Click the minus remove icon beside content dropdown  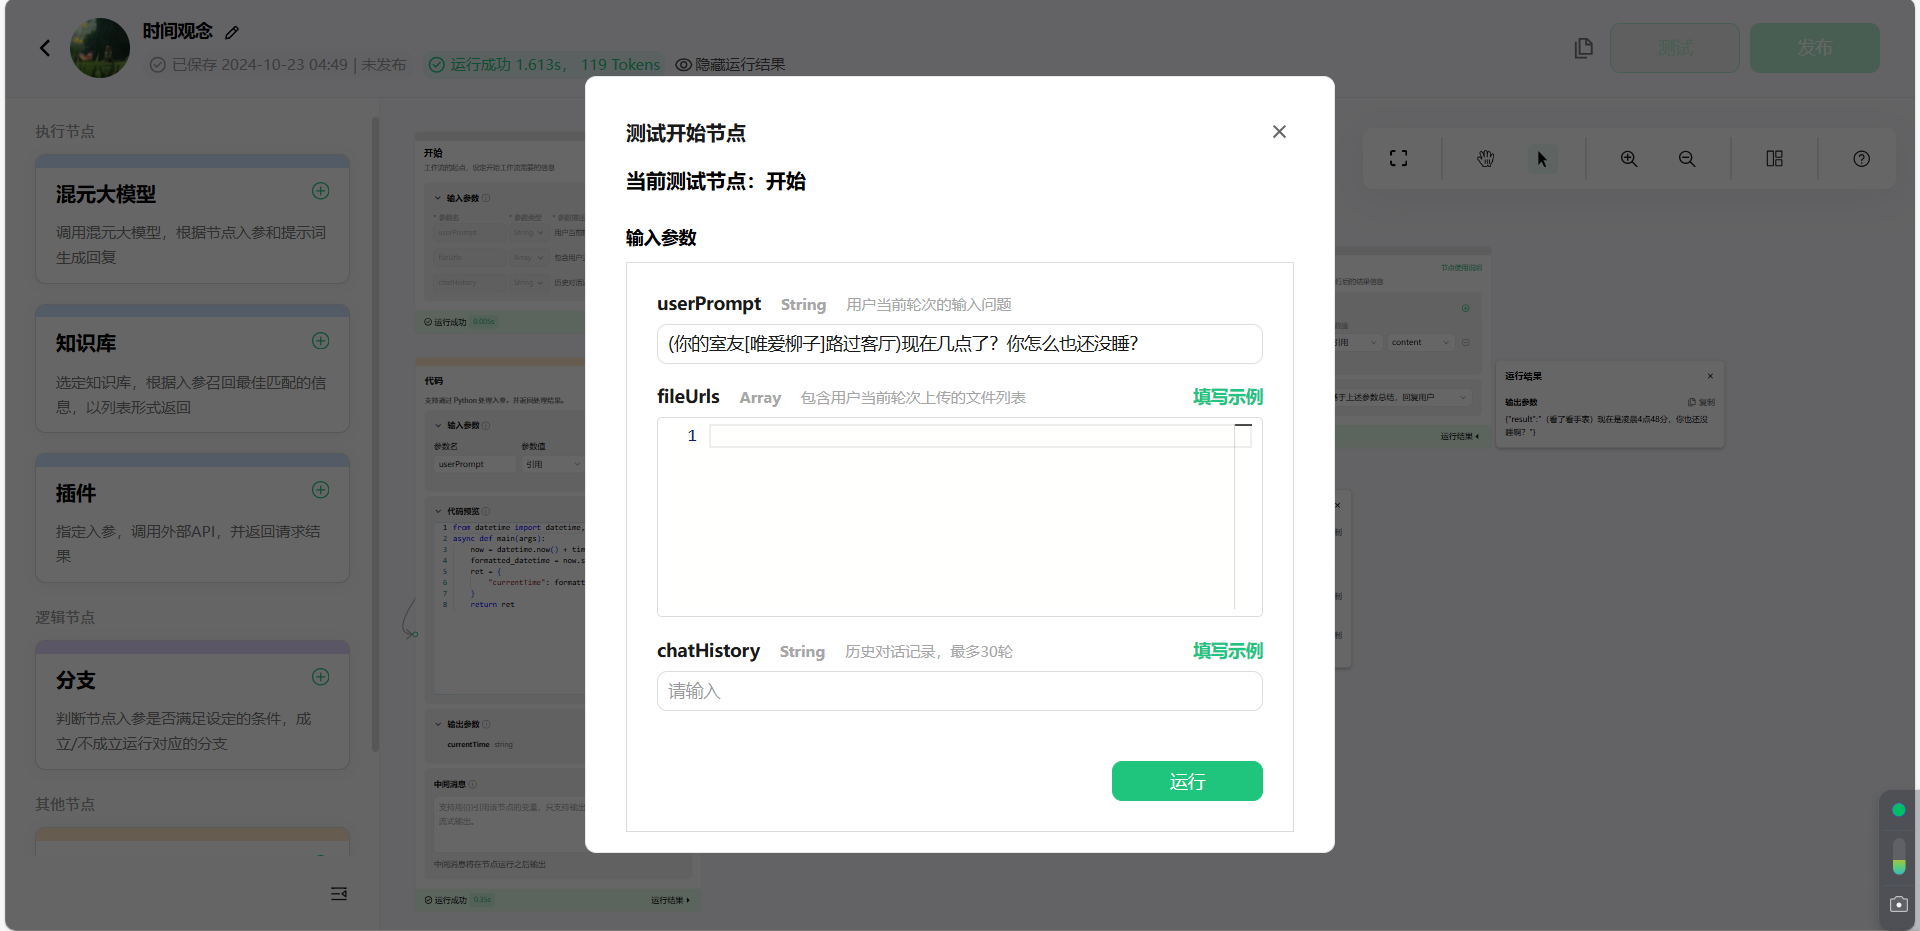click(1466, 342)
